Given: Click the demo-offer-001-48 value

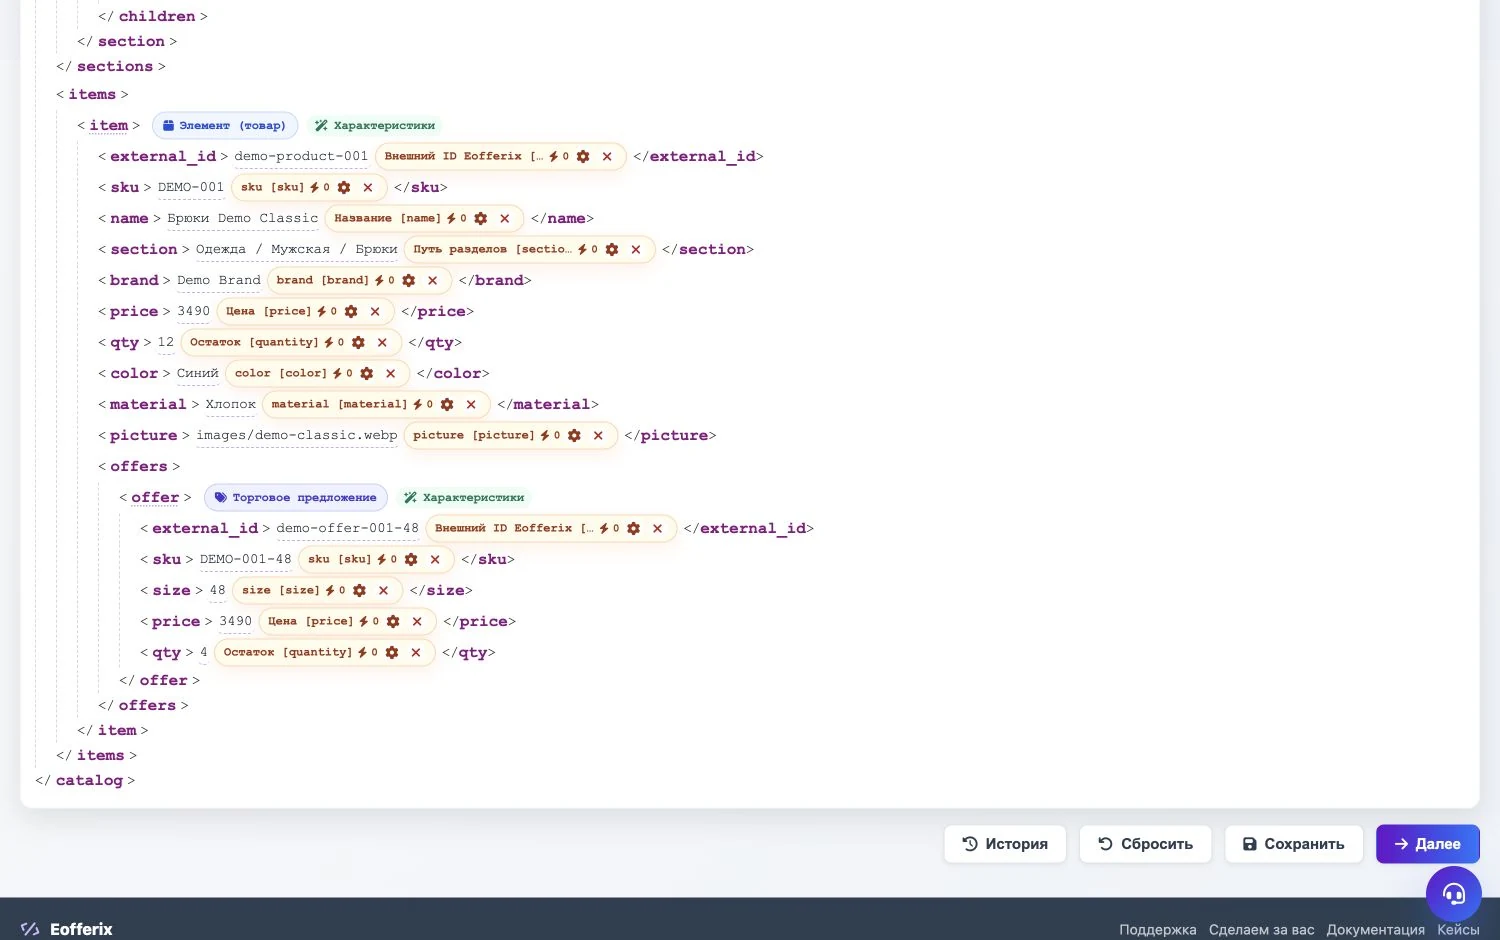Looking at the screenshot, I should tap(347, 529).
